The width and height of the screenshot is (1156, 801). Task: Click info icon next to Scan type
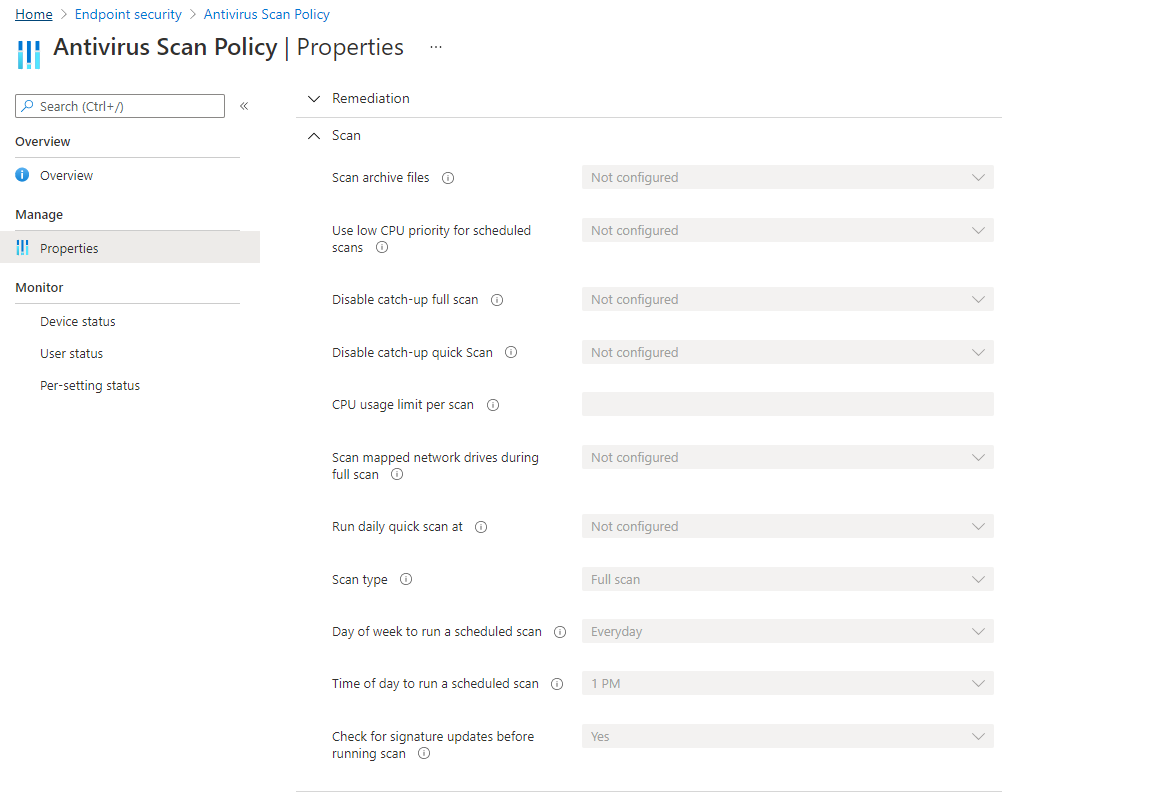(x=406, y=580)
